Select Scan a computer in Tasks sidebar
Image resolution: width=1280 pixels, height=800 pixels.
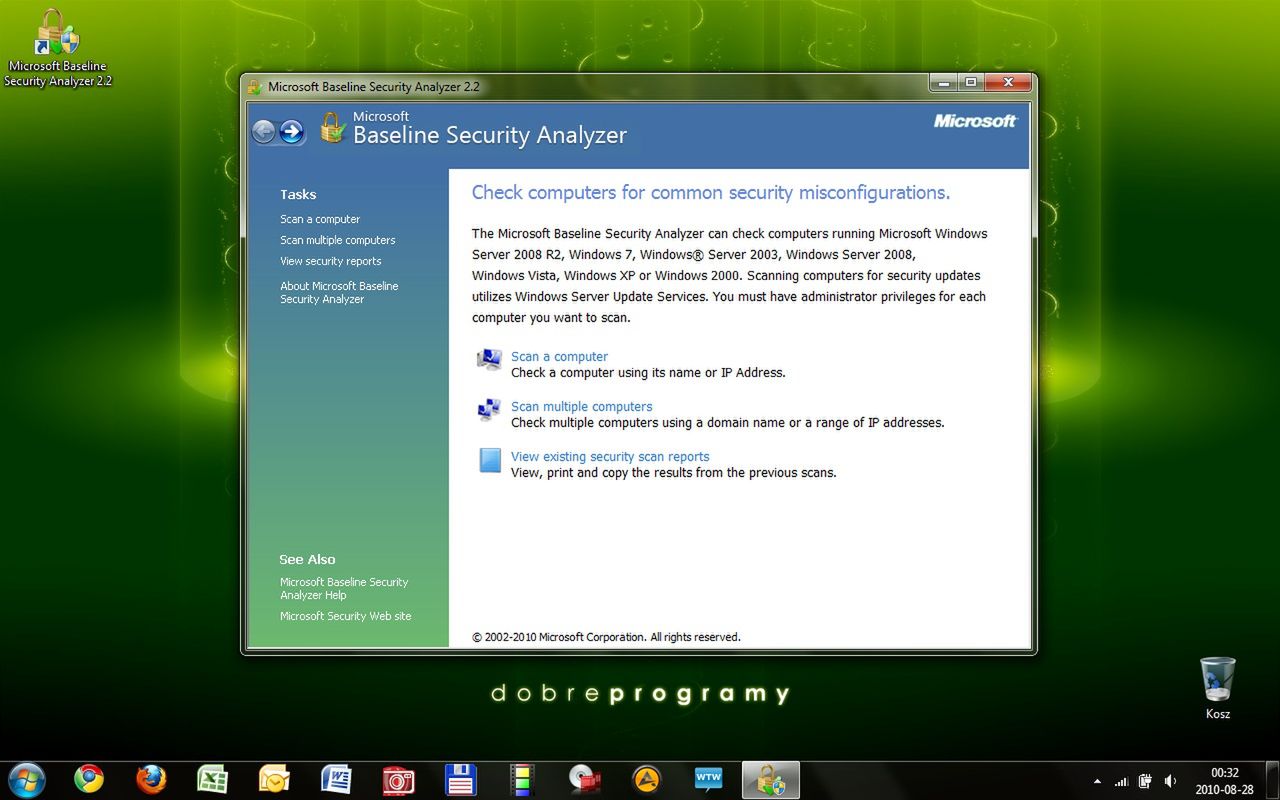point(320,219)
